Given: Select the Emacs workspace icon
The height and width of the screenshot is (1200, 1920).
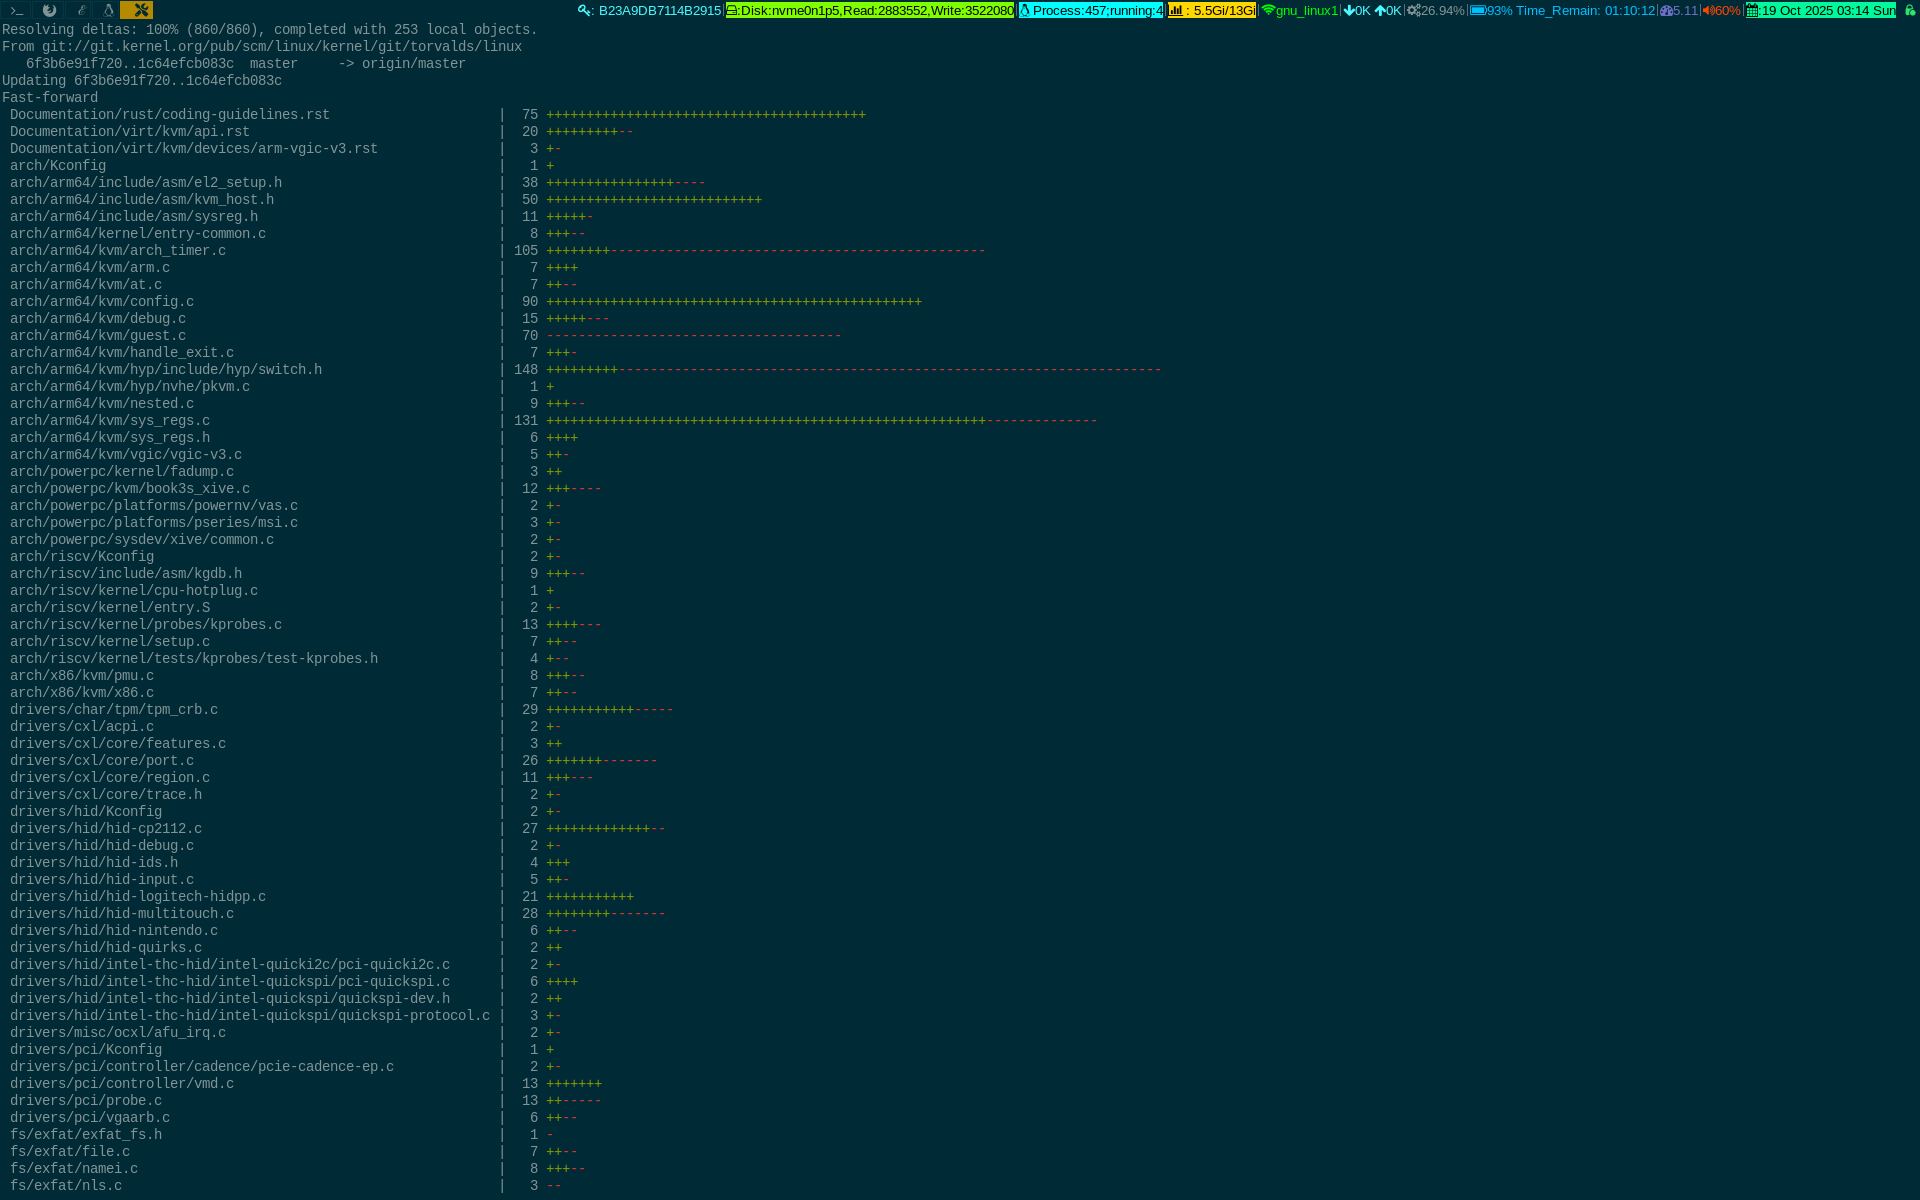Looking at the screenshot, I should 81,10.
